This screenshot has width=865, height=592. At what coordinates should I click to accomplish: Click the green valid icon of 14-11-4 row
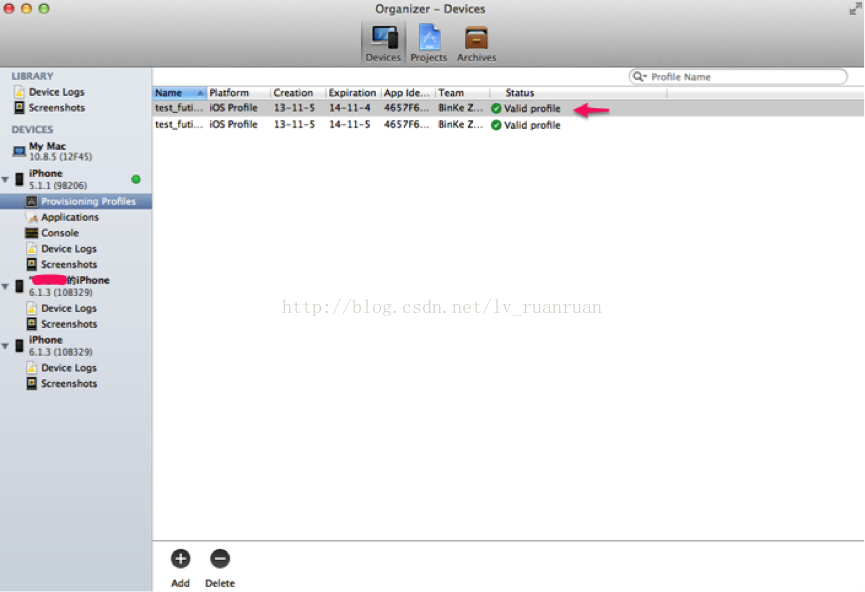coord(496,109)
